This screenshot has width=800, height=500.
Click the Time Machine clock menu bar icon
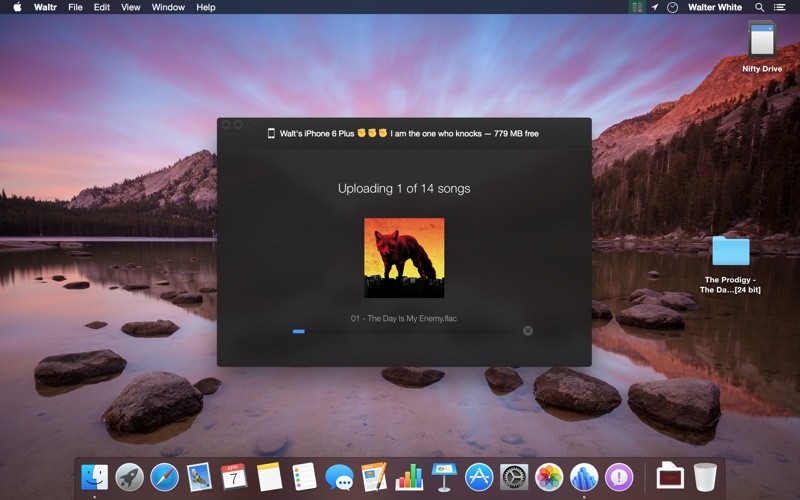[x=672, y=7]
